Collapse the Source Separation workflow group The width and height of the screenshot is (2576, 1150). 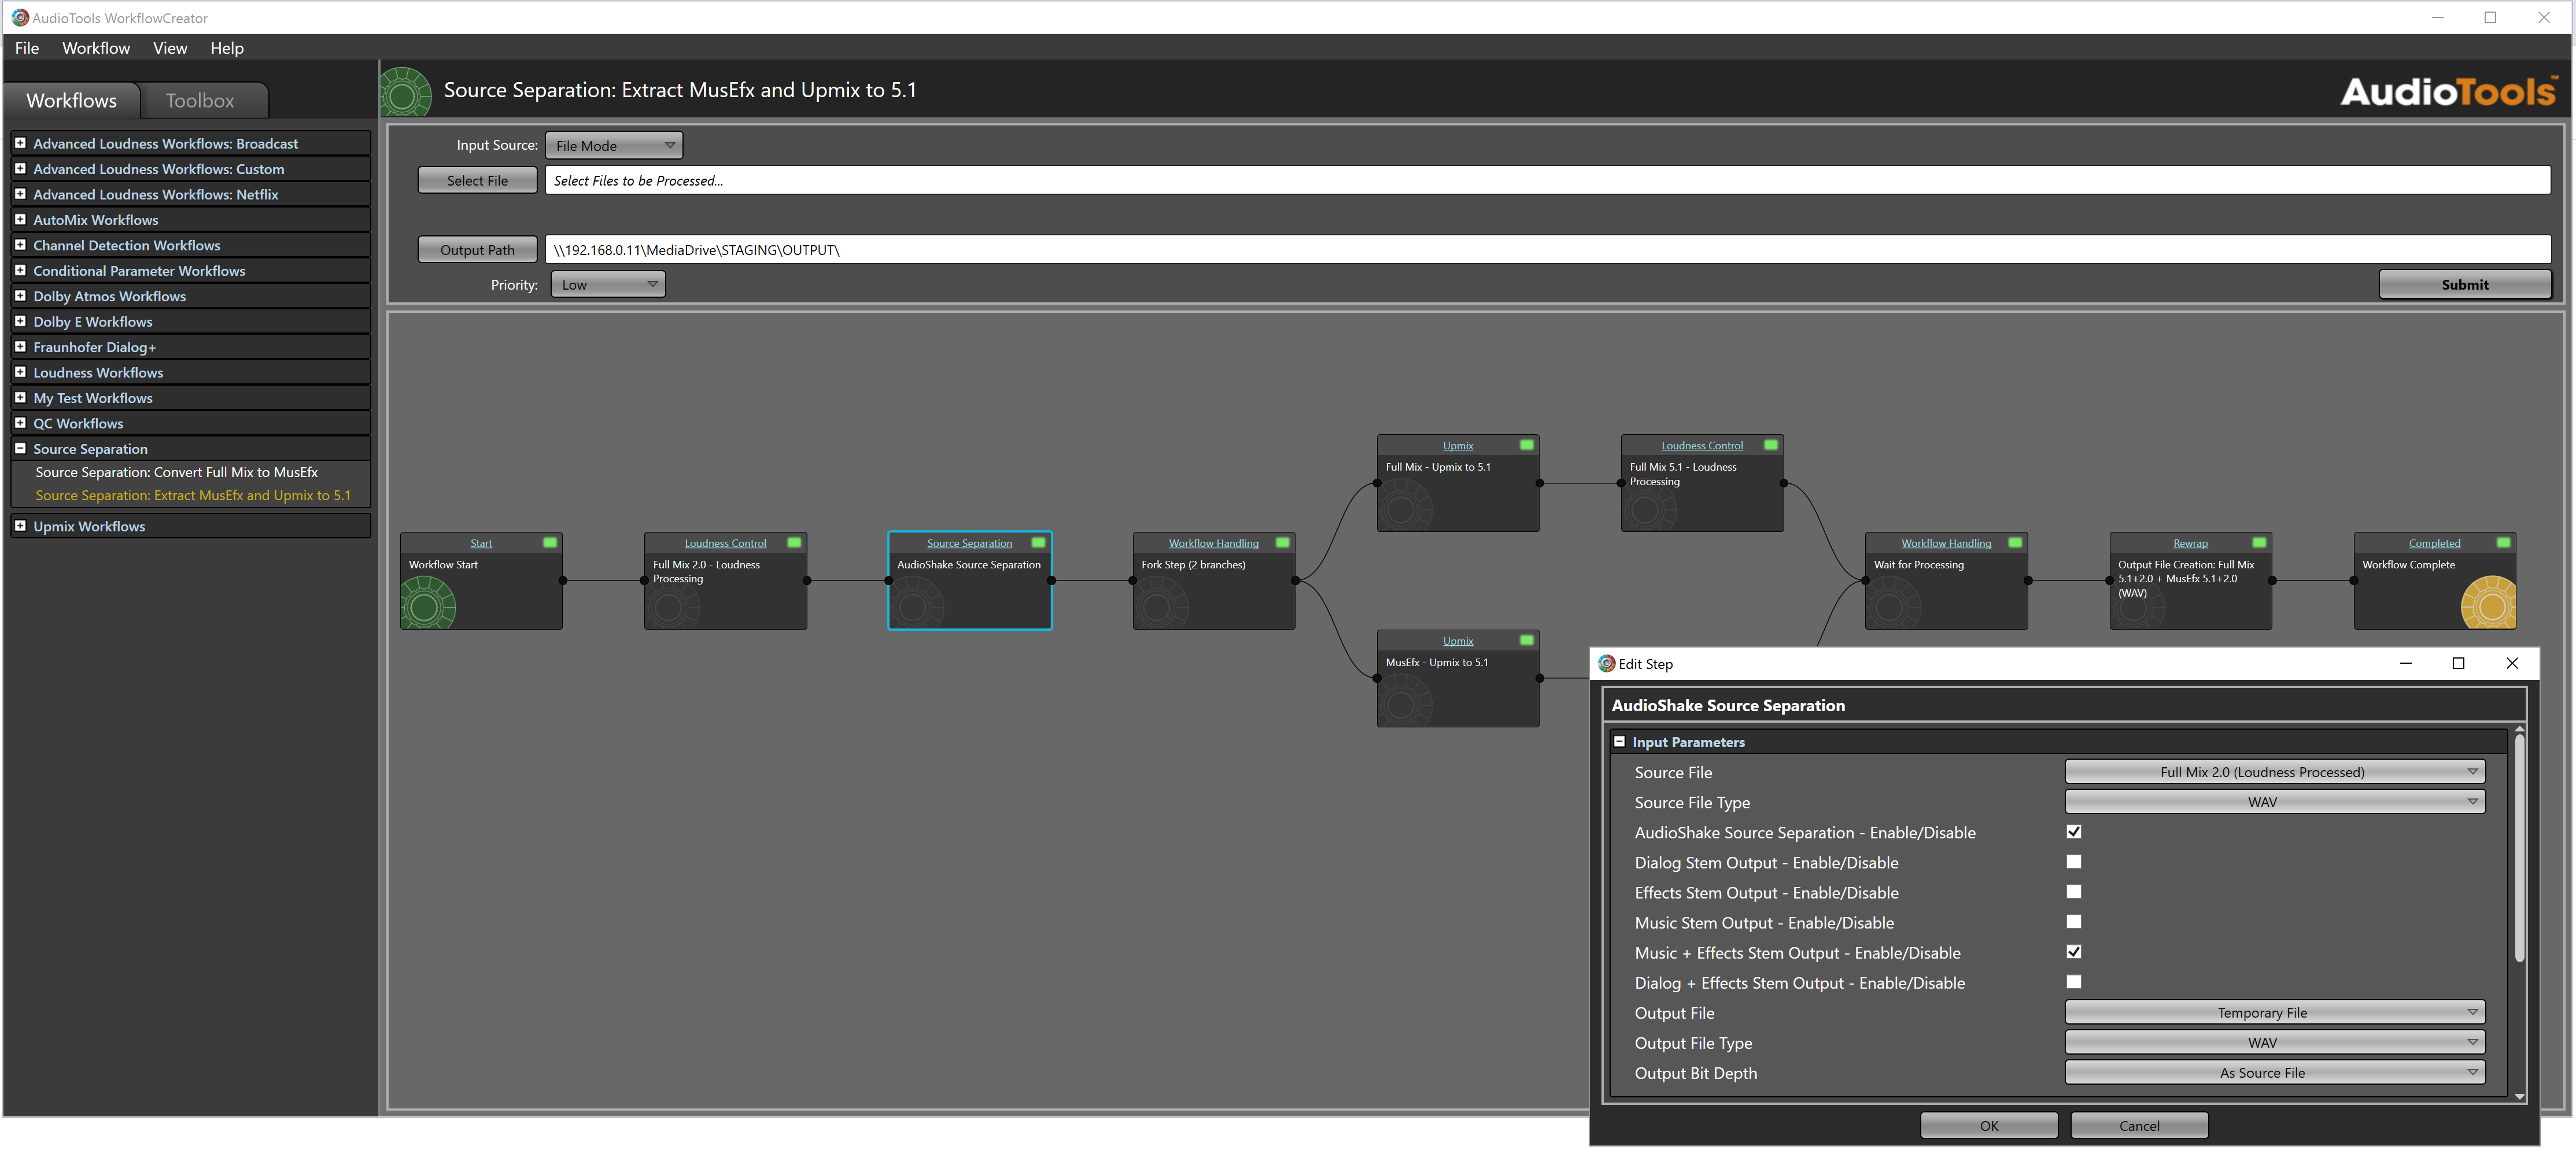pos(20,449)
